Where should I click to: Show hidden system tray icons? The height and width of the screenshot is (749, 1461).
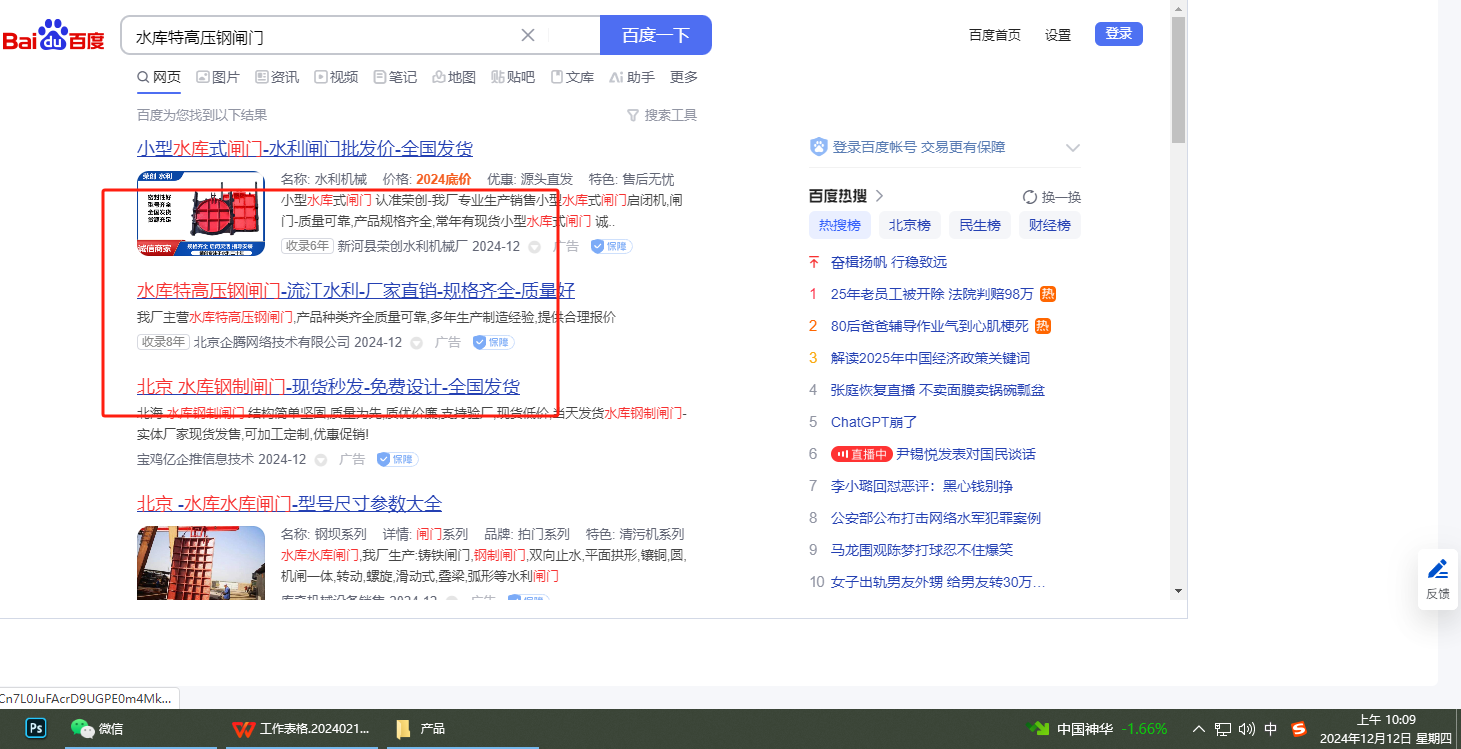(1199, 729)
